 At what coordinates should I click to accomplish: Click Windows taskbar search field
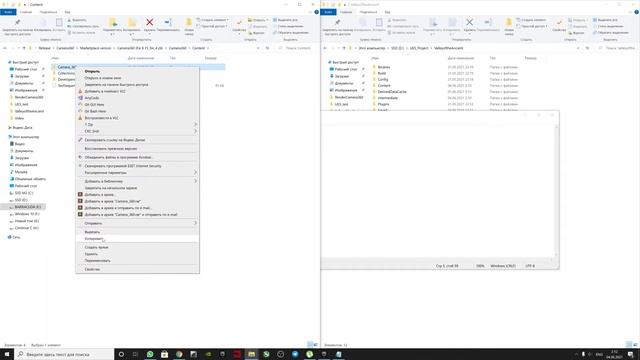(64, 354)
